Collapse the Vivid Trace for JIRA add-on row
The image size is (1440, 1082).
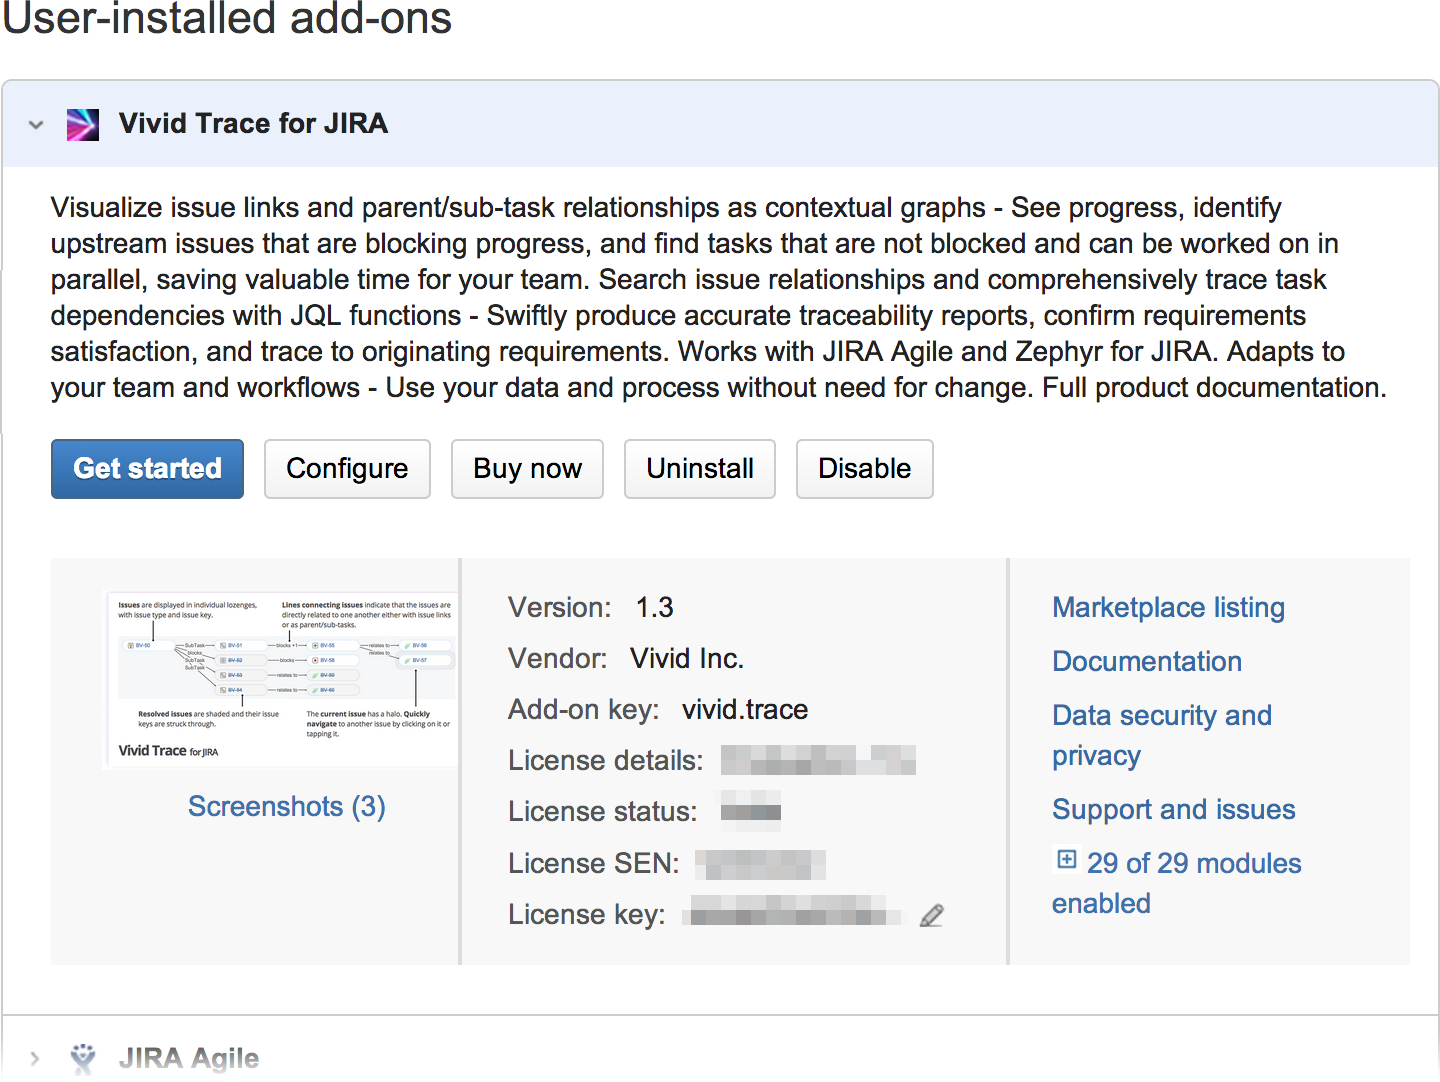click(x=36, y=125)
